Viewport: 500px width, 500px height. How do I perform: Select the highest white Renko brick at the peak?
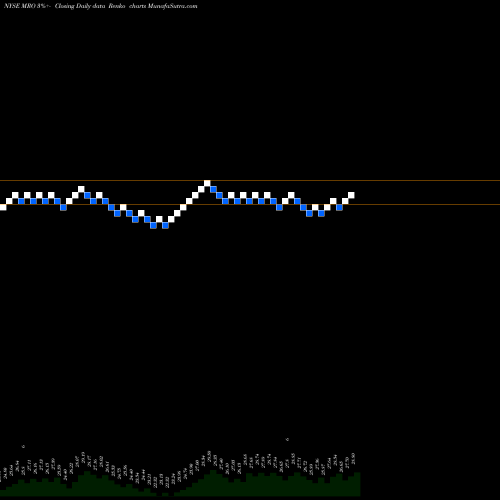[207, 183]
